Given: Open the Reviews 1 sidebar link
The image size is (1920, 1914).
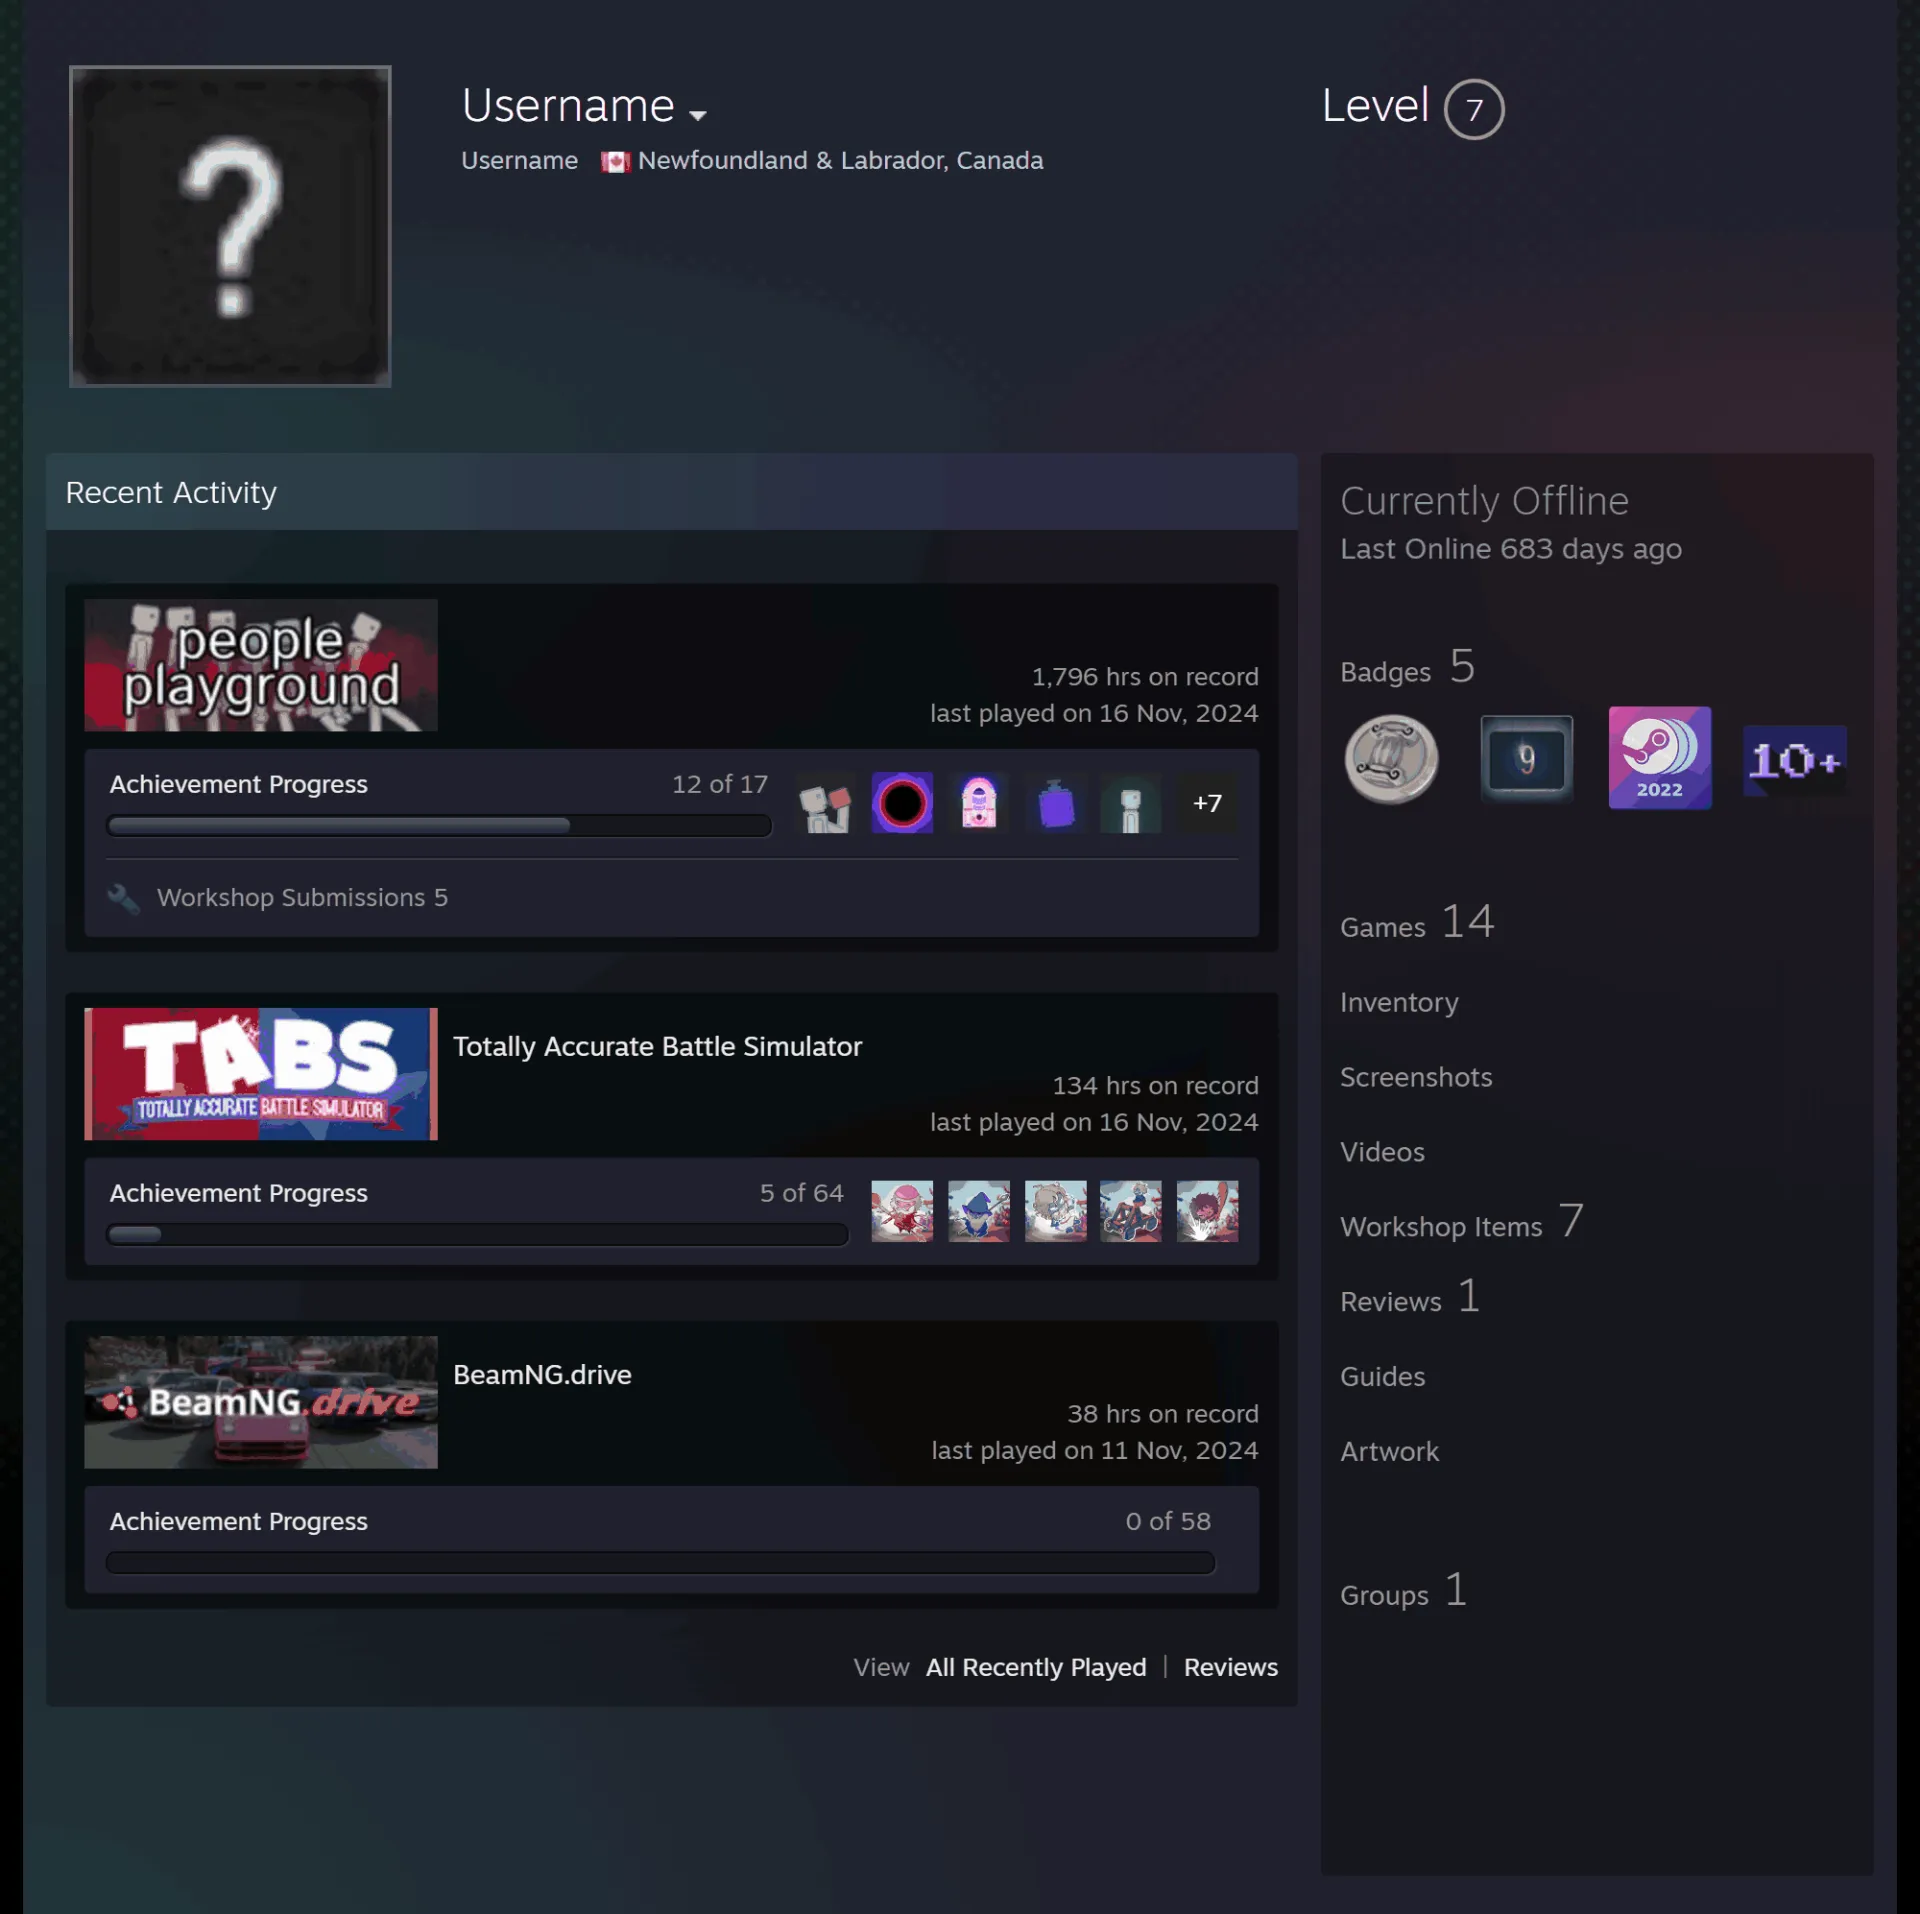Looking at the screenshot, I should [x=1410, y=1297].
